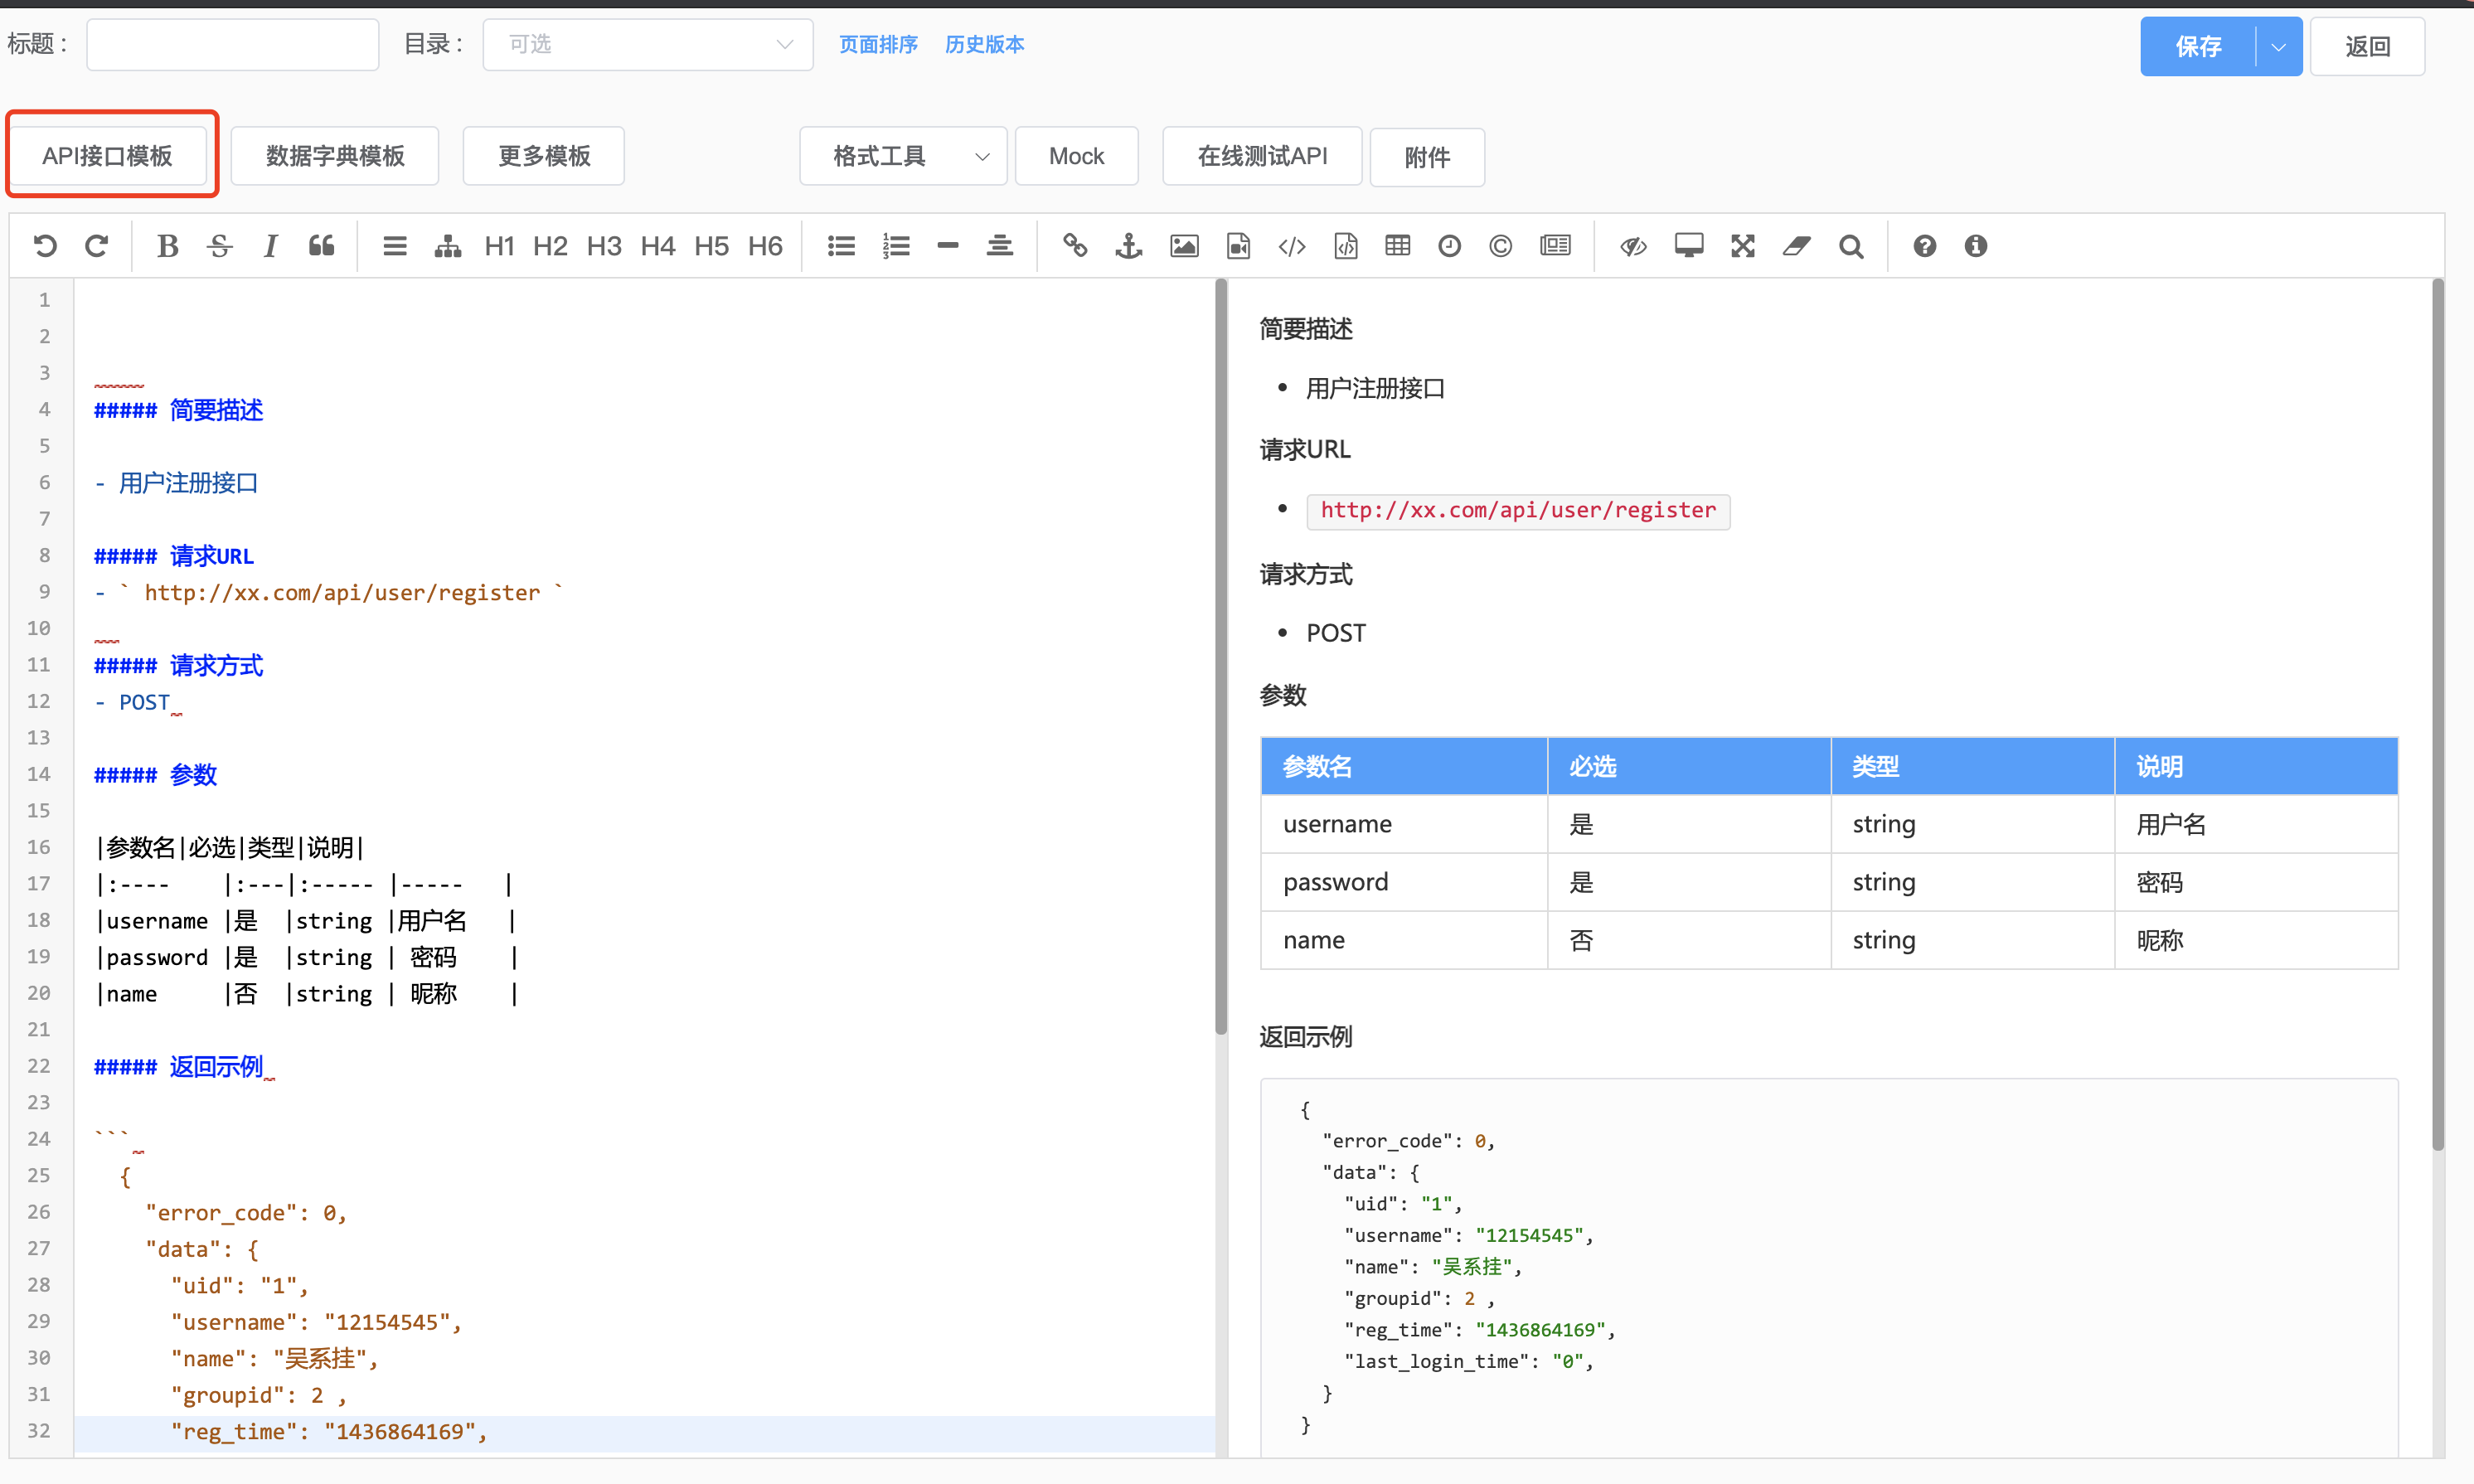Add a table using the grid icon

coord(1398,246)
